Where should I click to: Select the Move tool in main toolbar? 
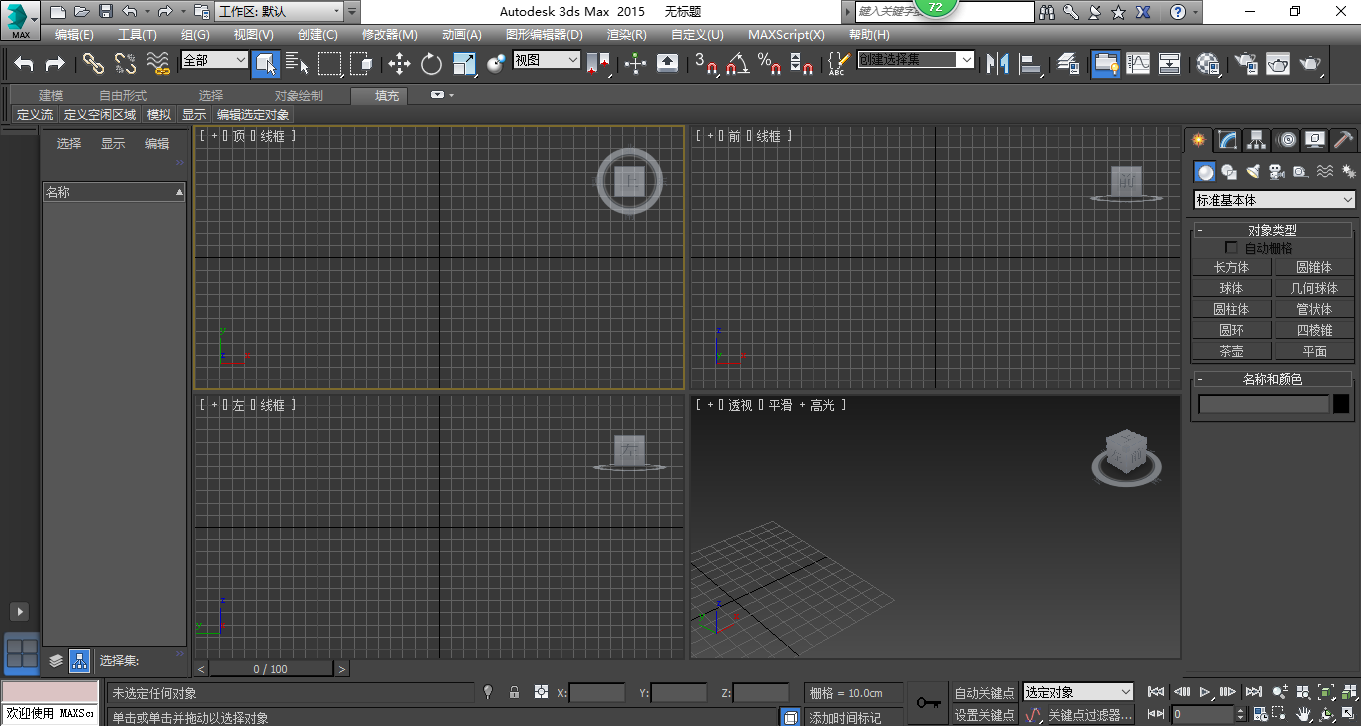[x=399, y=64]
